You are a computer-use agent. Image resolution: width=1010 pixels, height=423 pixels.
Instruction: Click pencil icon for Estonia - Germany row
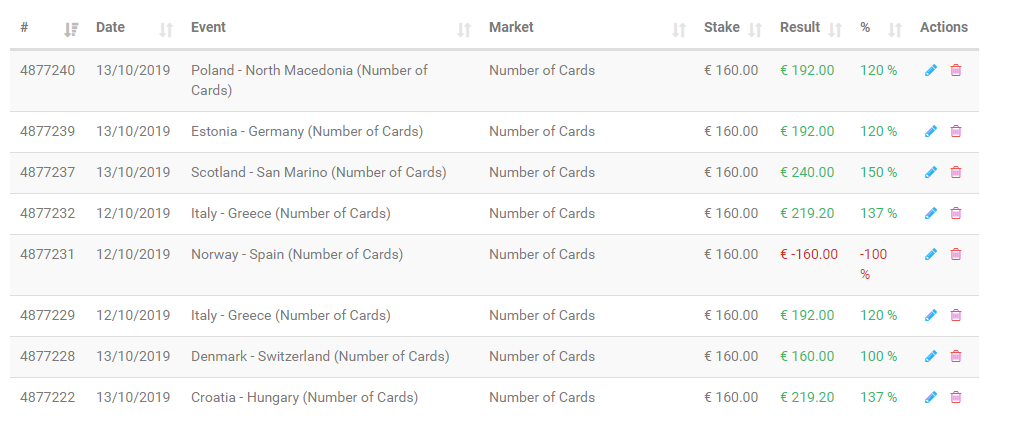(x=931, y=132)
